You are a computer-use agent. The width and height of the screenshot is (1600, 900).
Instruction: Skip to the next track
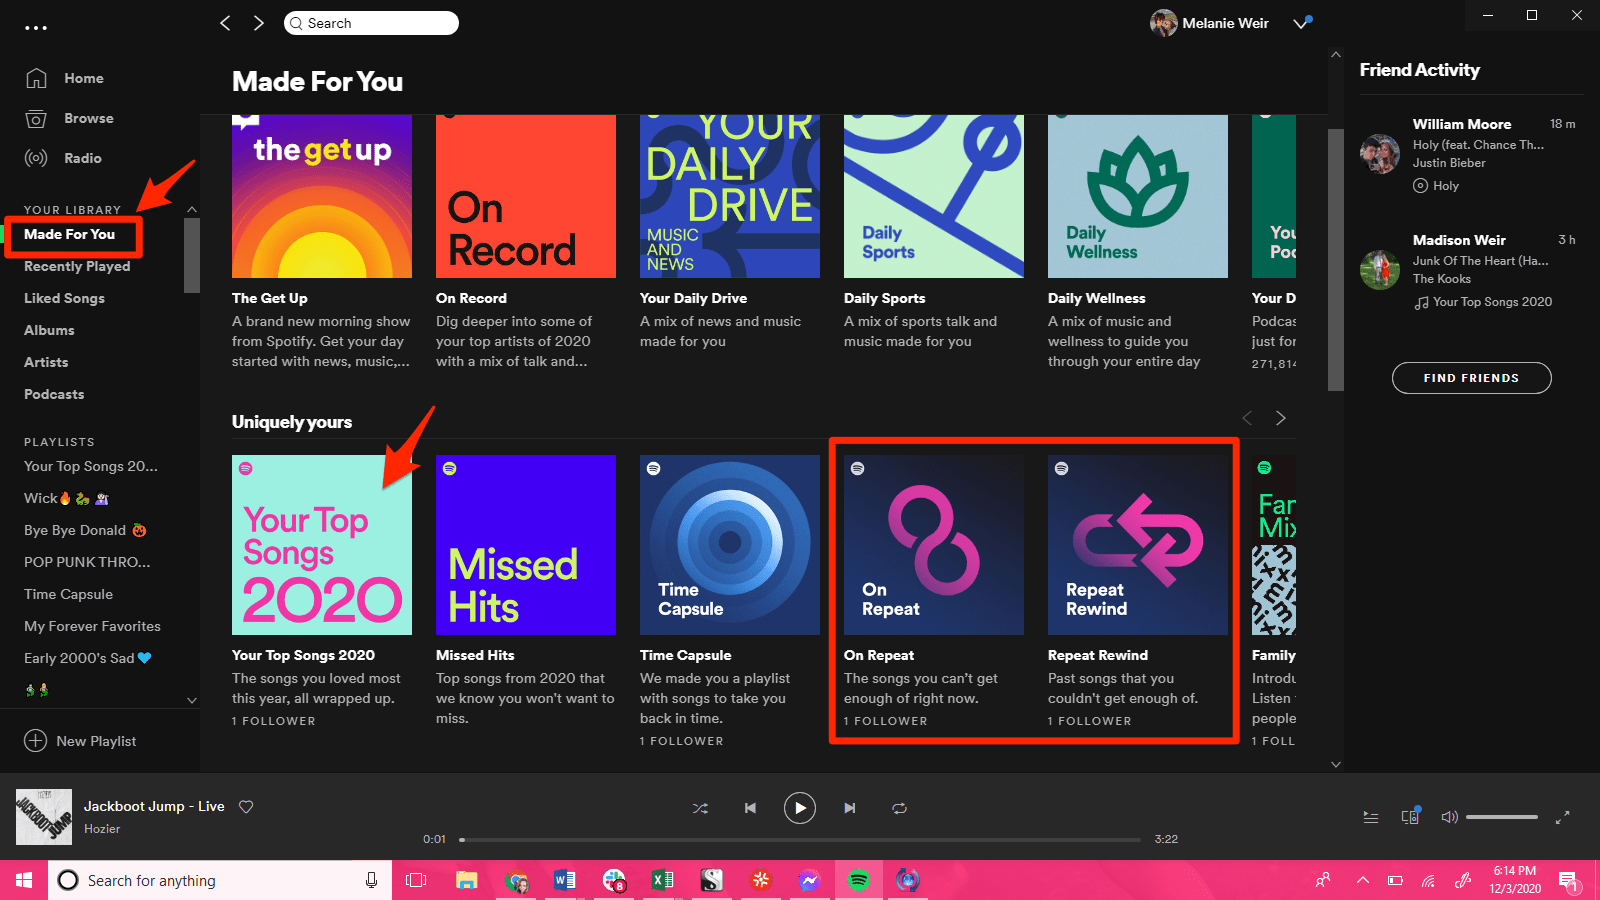pos(850,808)
